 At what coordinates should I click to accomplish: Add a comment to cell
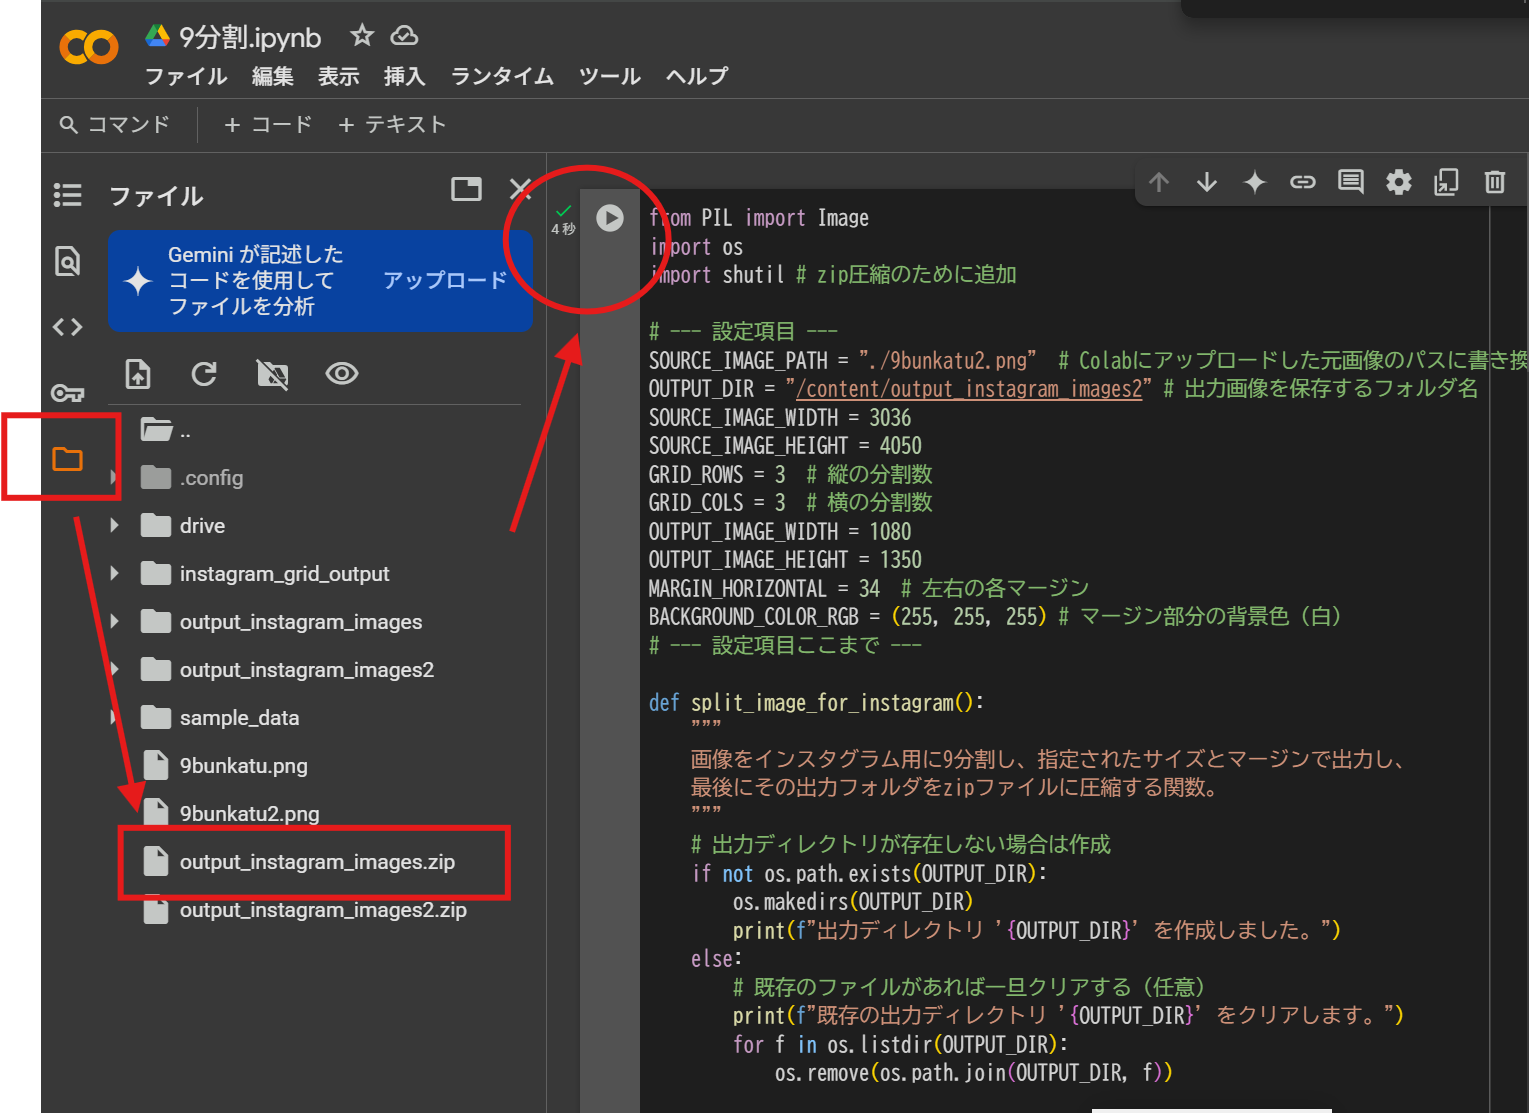[x=1351, y=182]
